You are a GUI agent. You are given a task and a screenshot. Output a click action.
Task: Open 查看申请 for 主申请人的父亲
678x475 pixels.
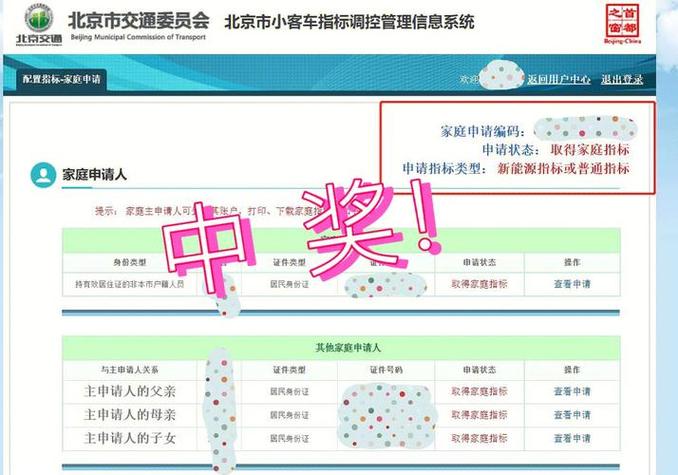click(572, 391)
